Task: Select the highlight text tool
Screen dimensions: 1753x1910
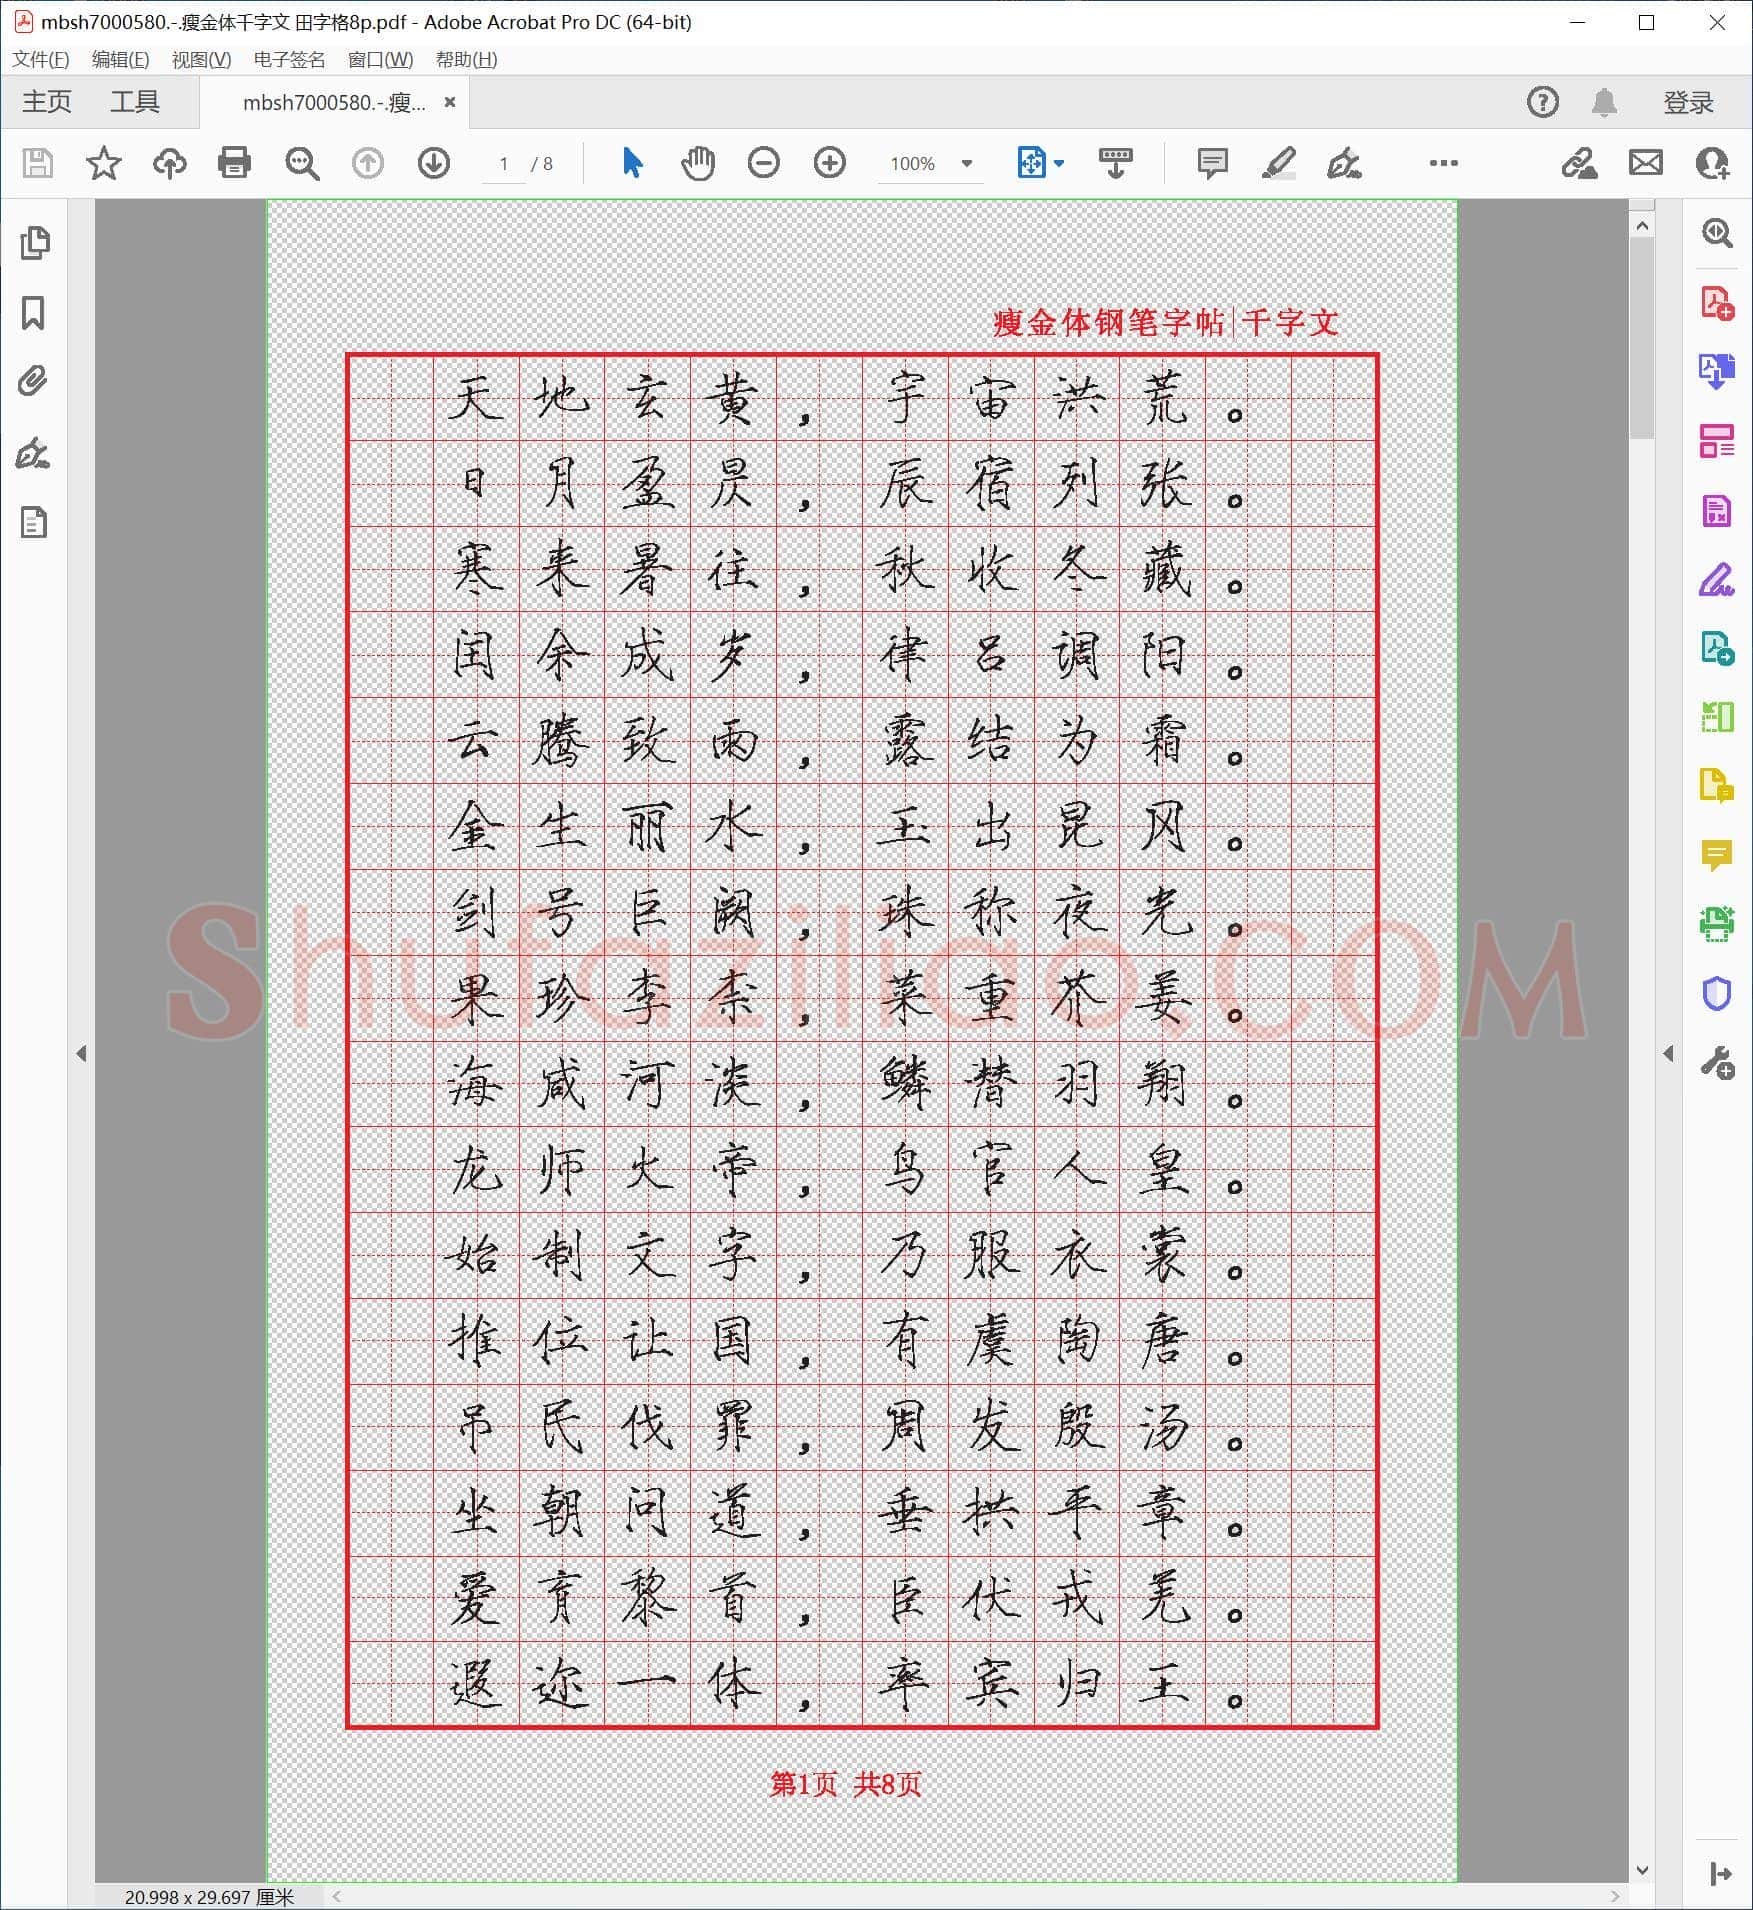Action: click(1279, 163)
